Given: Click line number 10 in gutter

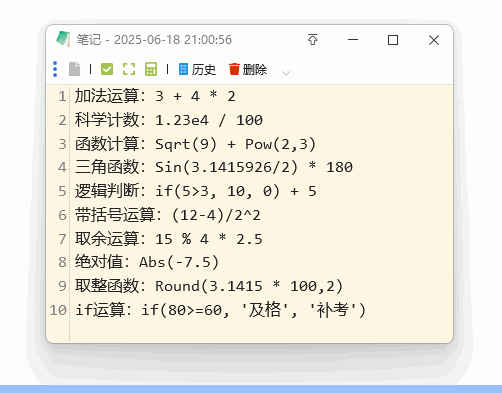Looking at the screenshot, I should [x=58, y=310].
